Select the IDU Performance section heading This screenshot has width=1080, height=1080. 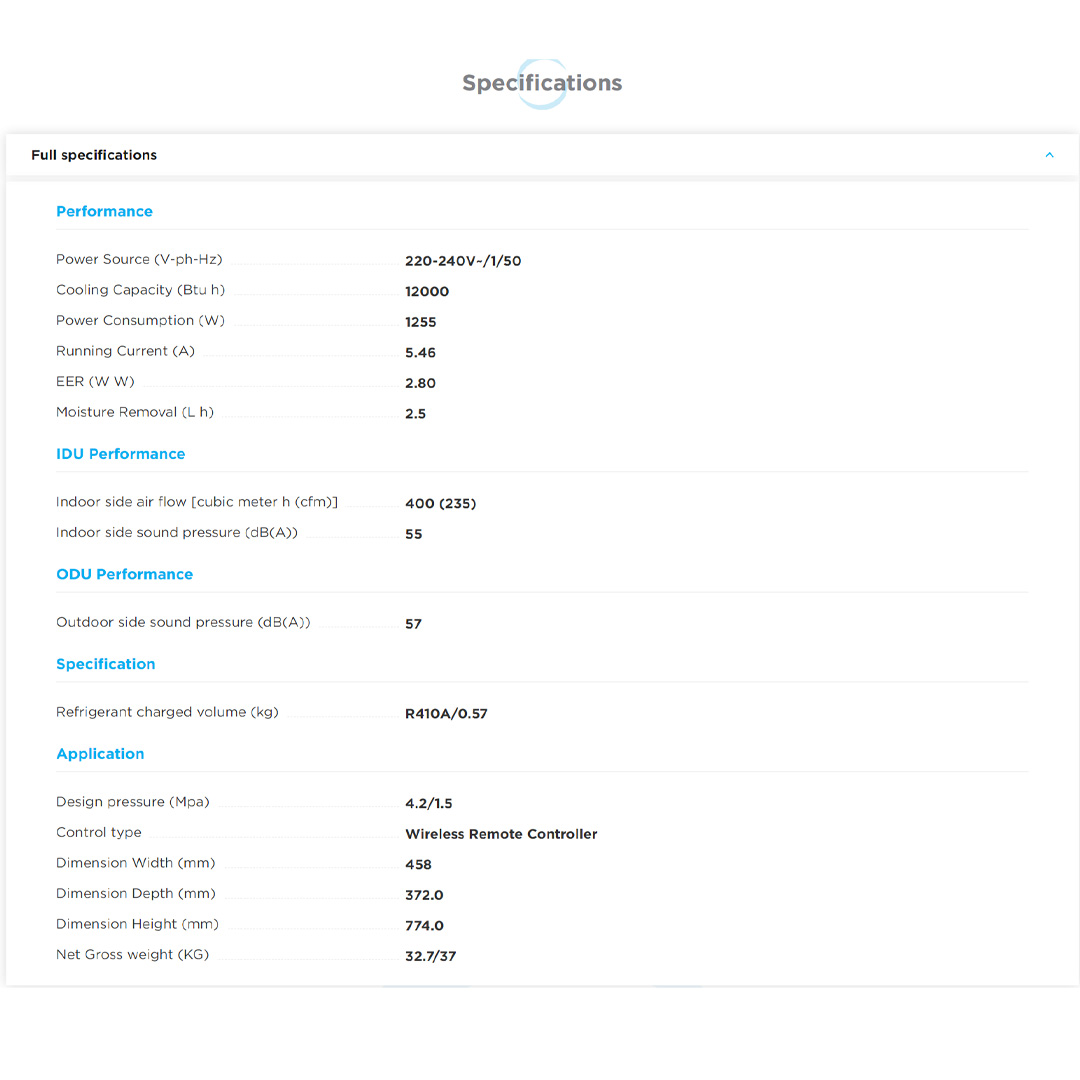[x=120, y=454]
